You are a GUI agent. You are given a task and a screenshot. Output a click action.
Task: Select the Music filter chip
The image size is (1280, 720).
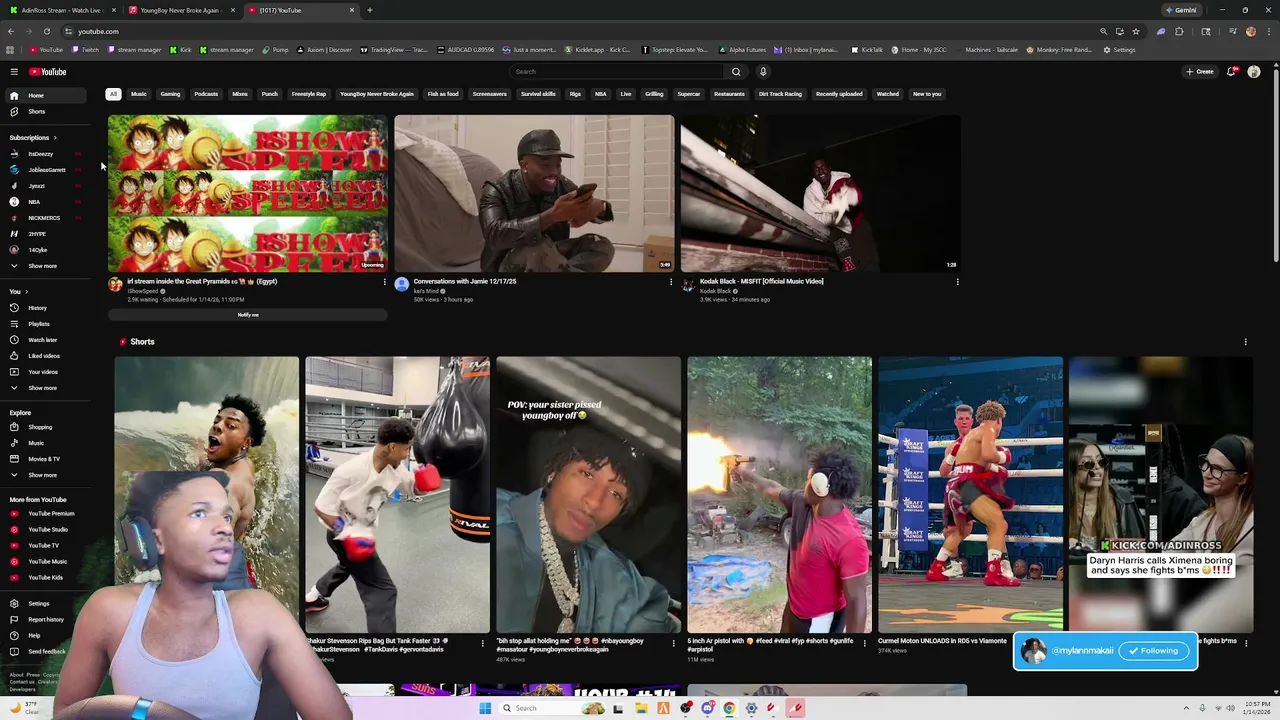pyautogui.click(x=139, y=94)
